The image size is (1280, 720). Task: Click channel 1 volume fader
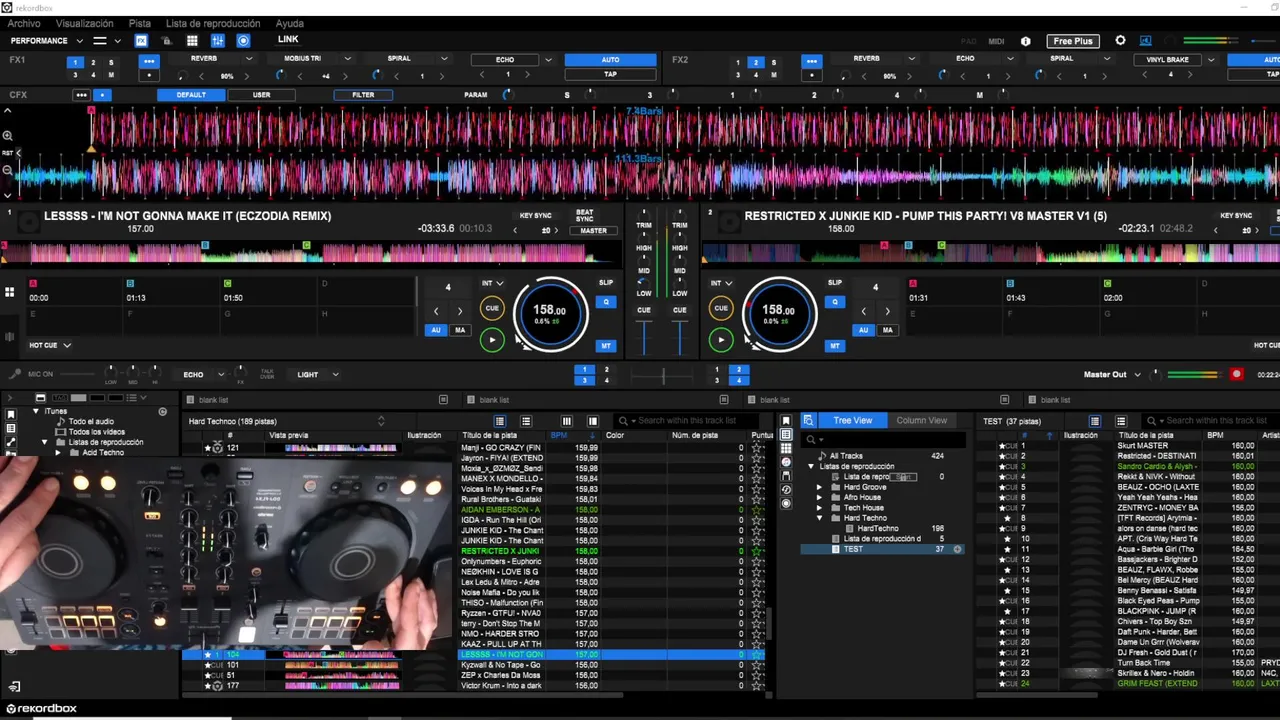tap(644, 337)
